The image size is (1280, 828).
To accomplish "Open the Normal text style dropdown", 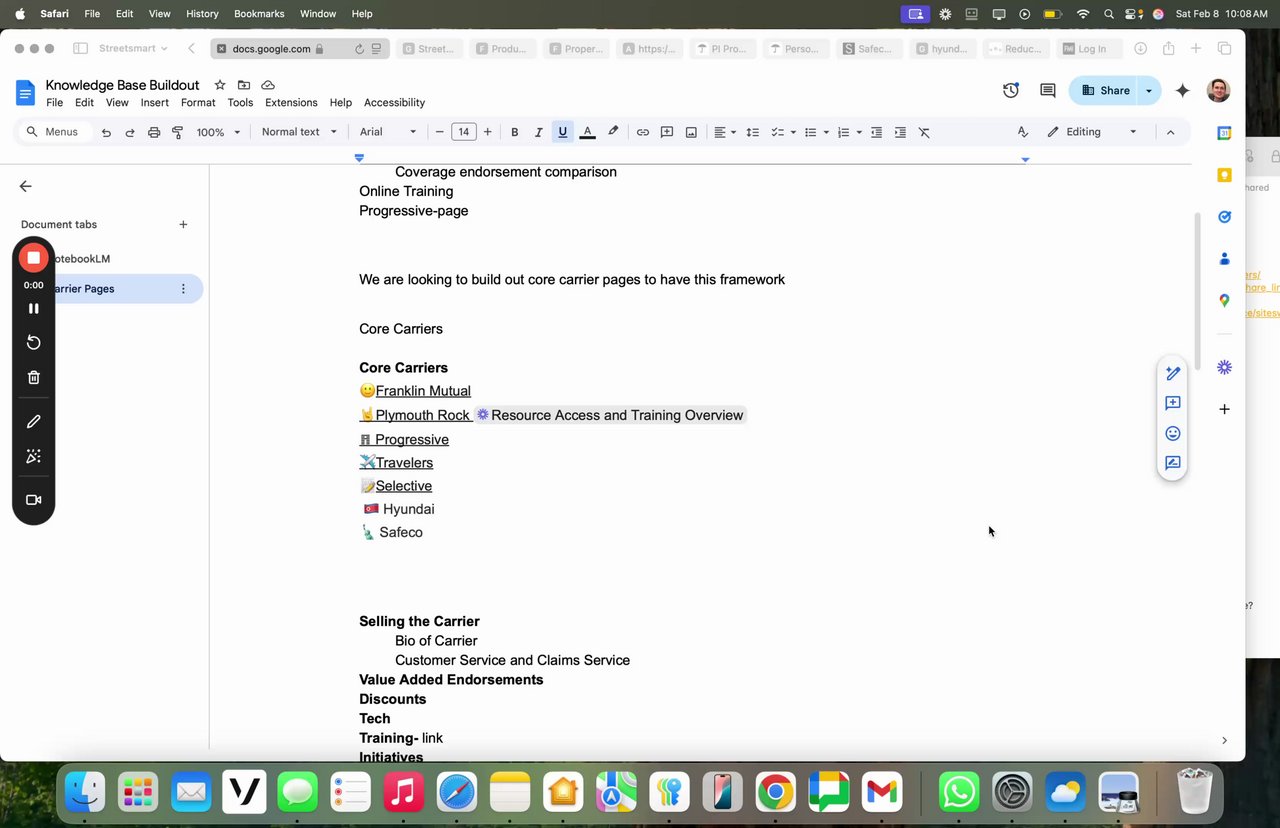I will click(299, 132).
